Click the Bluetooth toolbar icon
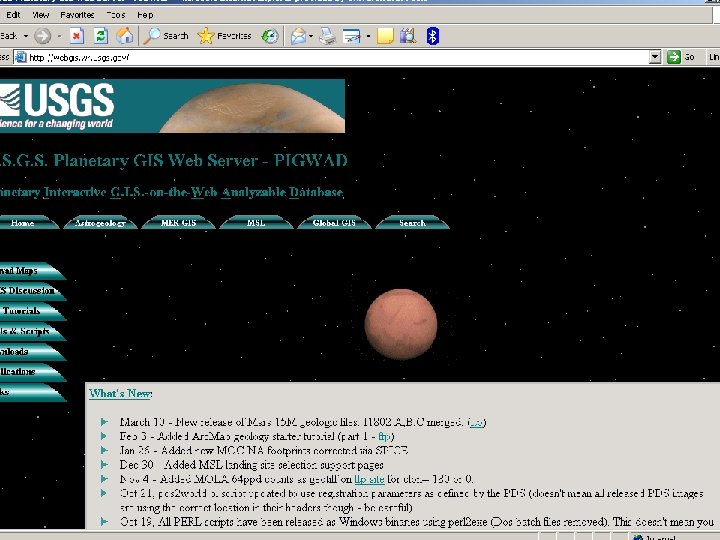Image resolution: width=720 pixels, height=540 pixels. (433, 36)
